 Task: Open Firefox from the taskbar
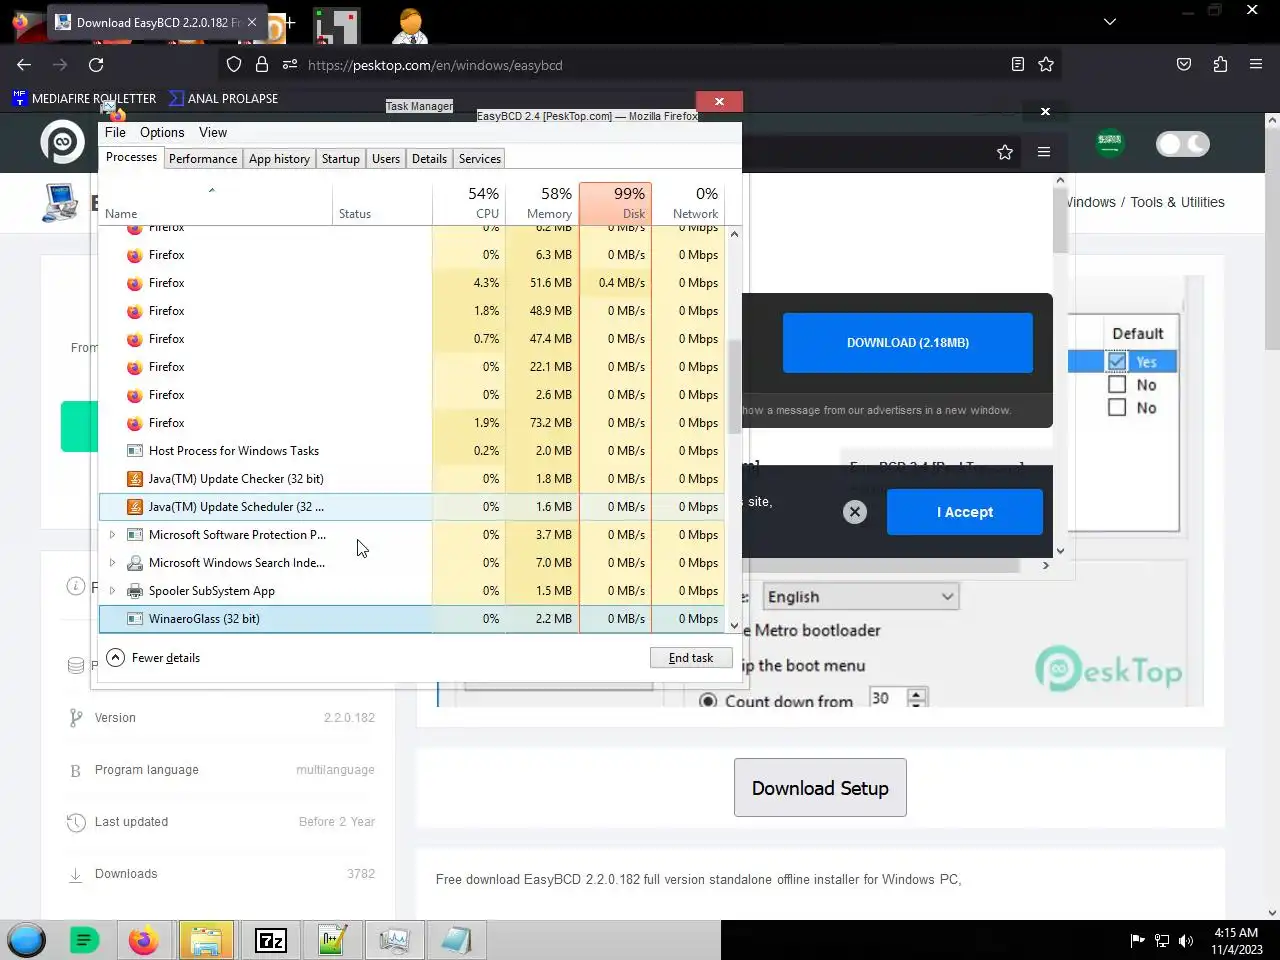143,940
